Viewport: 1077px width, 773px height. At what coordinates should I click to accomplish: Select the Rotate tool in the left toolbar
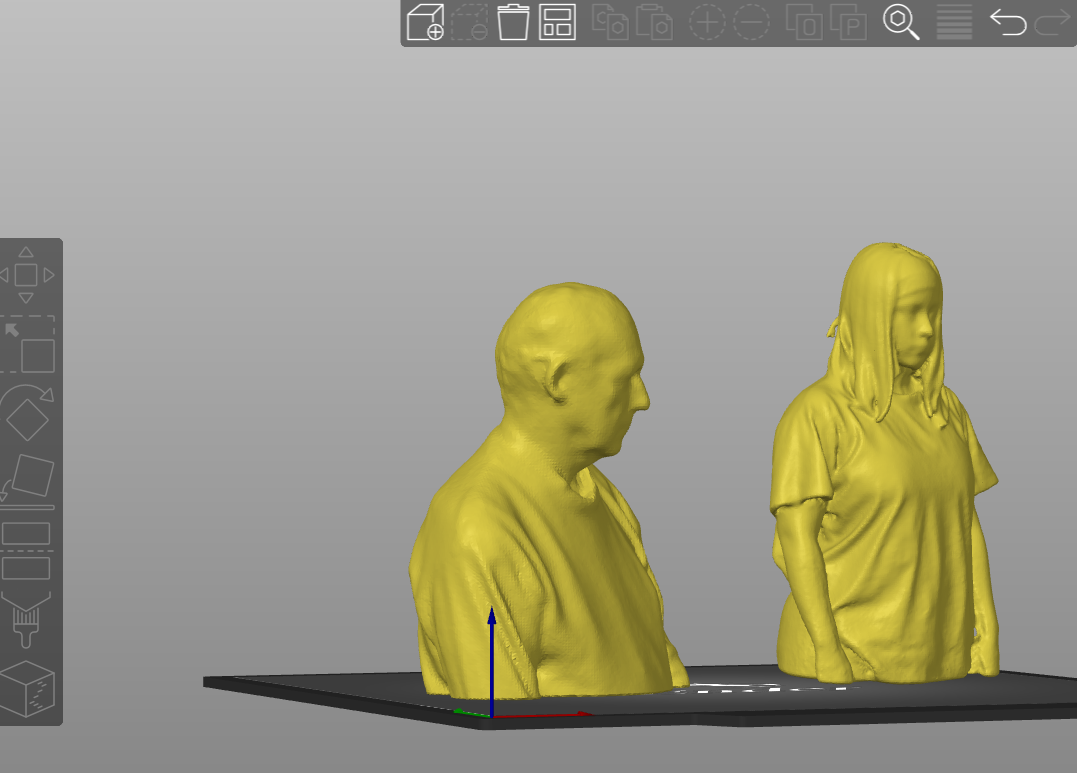(x=27, y=412)
